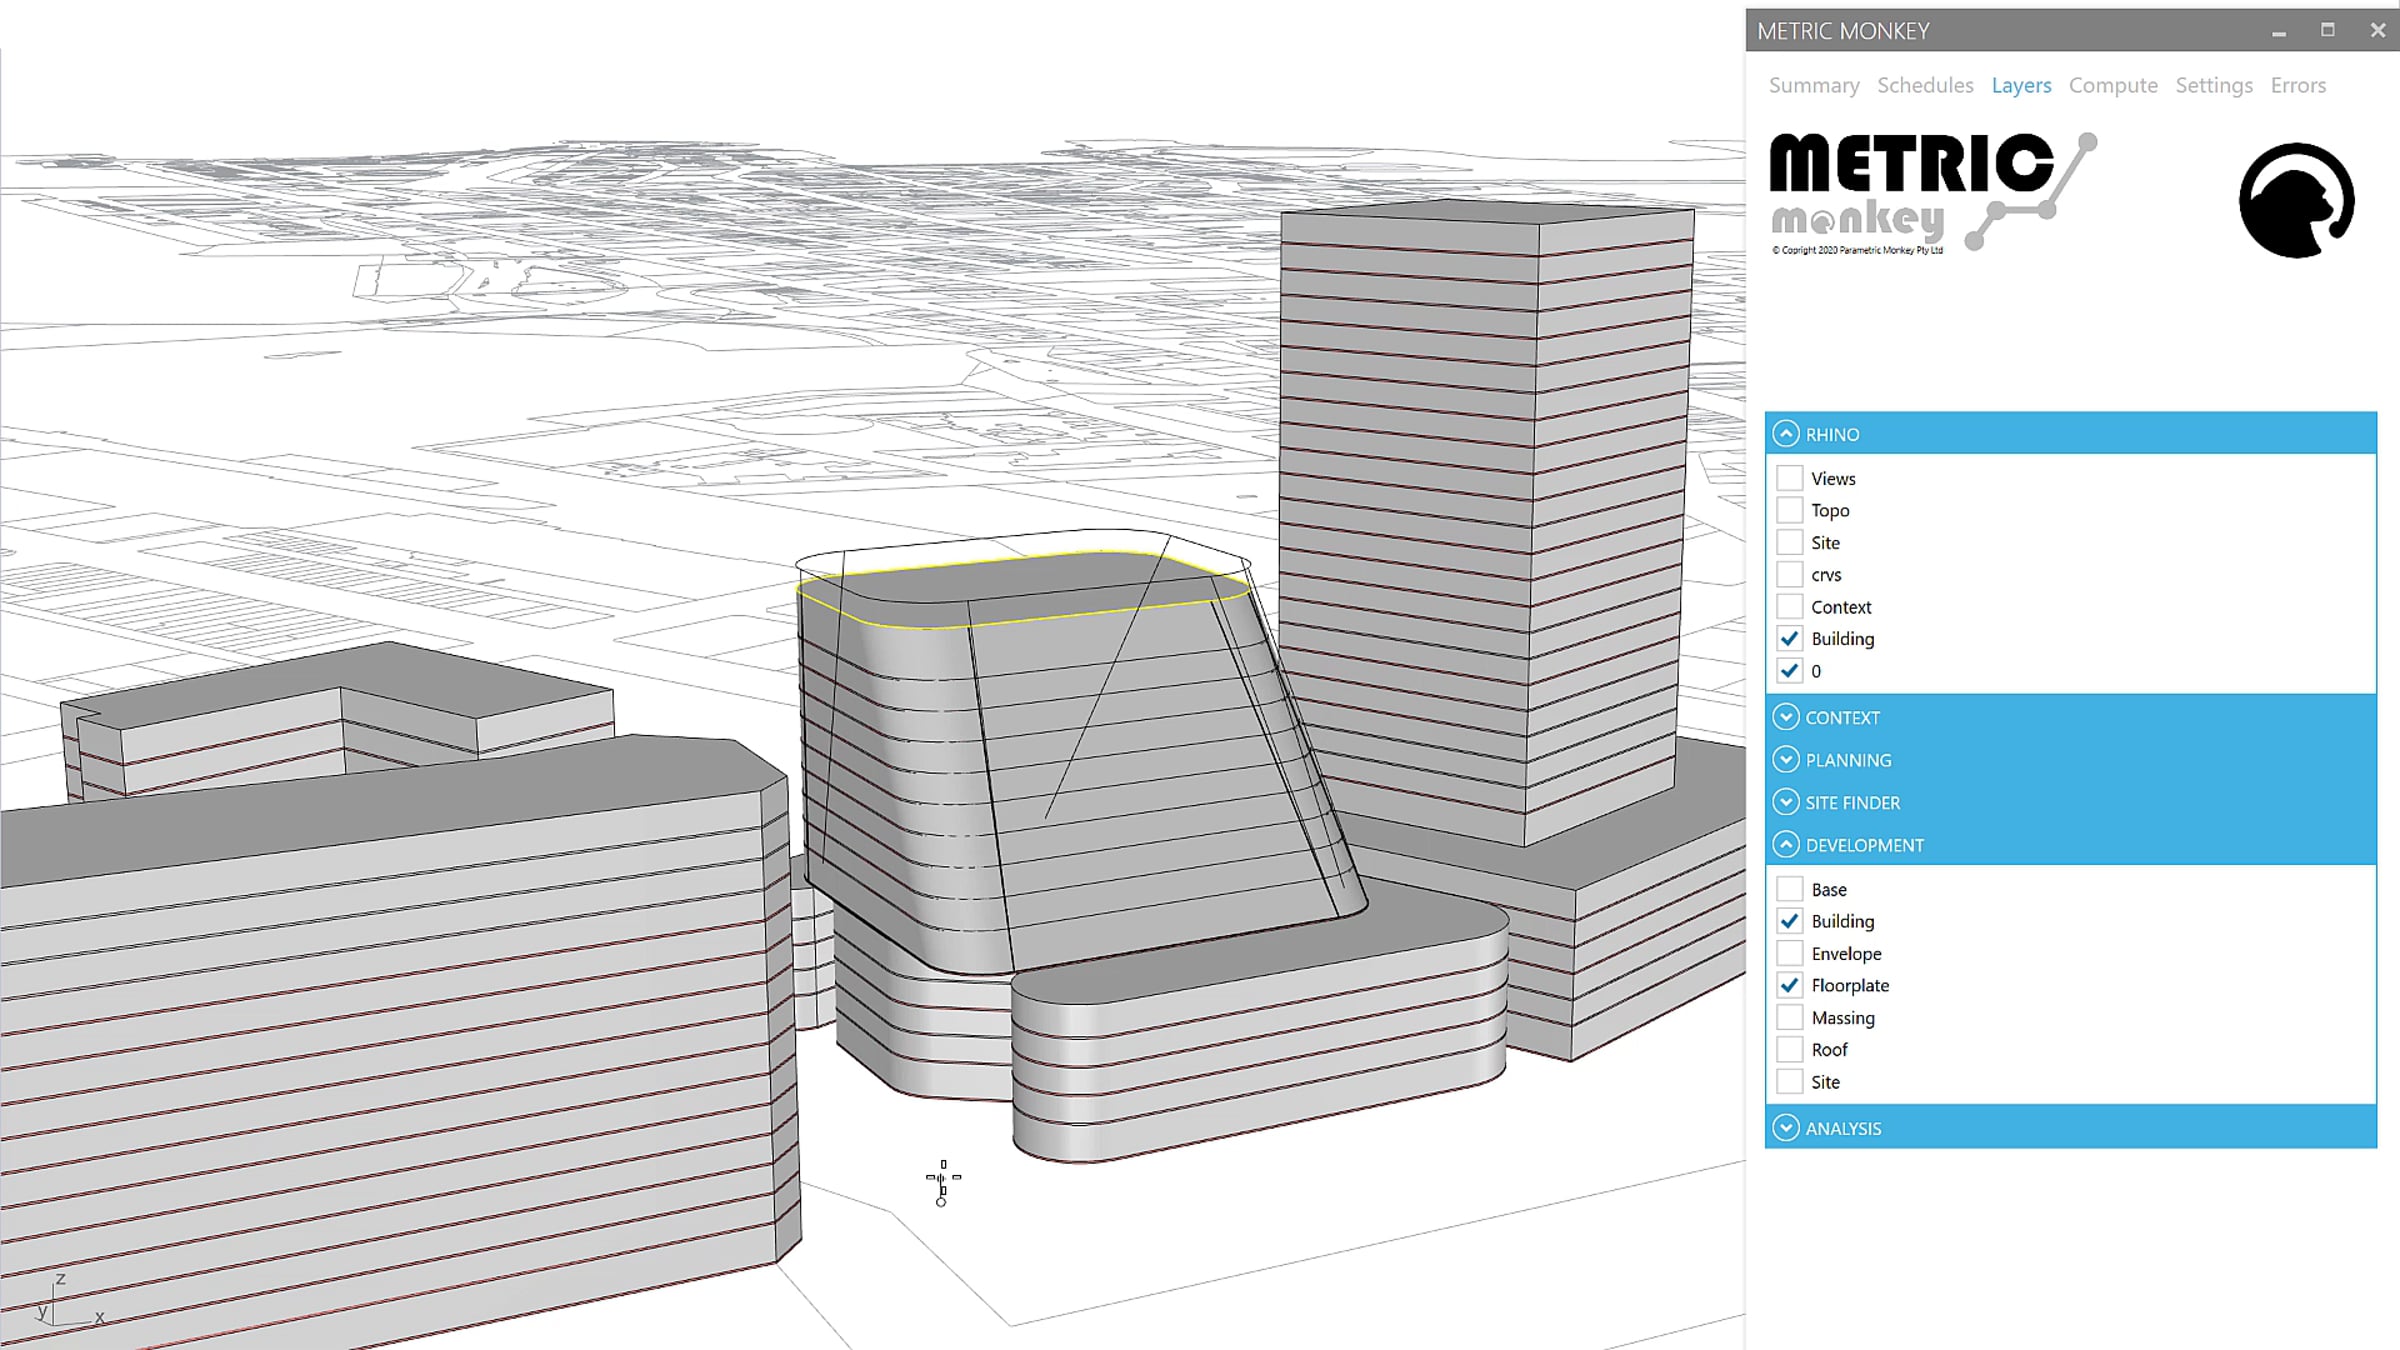
Task: Maximize the Metric Monkey window
Action: click(x=2328, y=31)
